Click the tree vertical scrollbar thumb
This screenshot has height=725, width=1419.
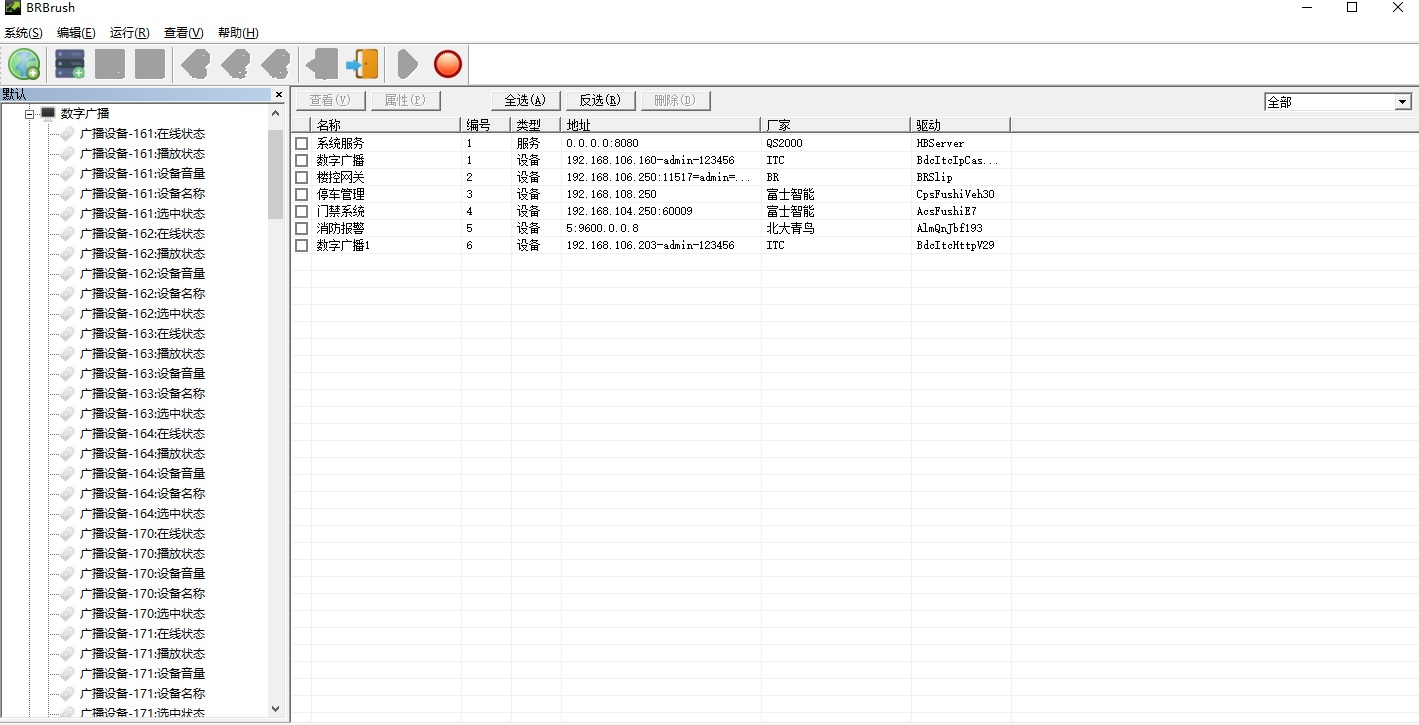click(276, 174)
